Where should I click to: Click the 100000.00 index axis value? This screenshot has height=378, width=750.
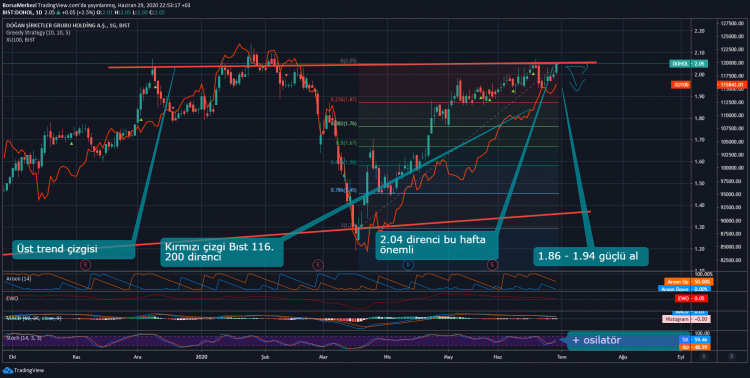tap(731, 168)
